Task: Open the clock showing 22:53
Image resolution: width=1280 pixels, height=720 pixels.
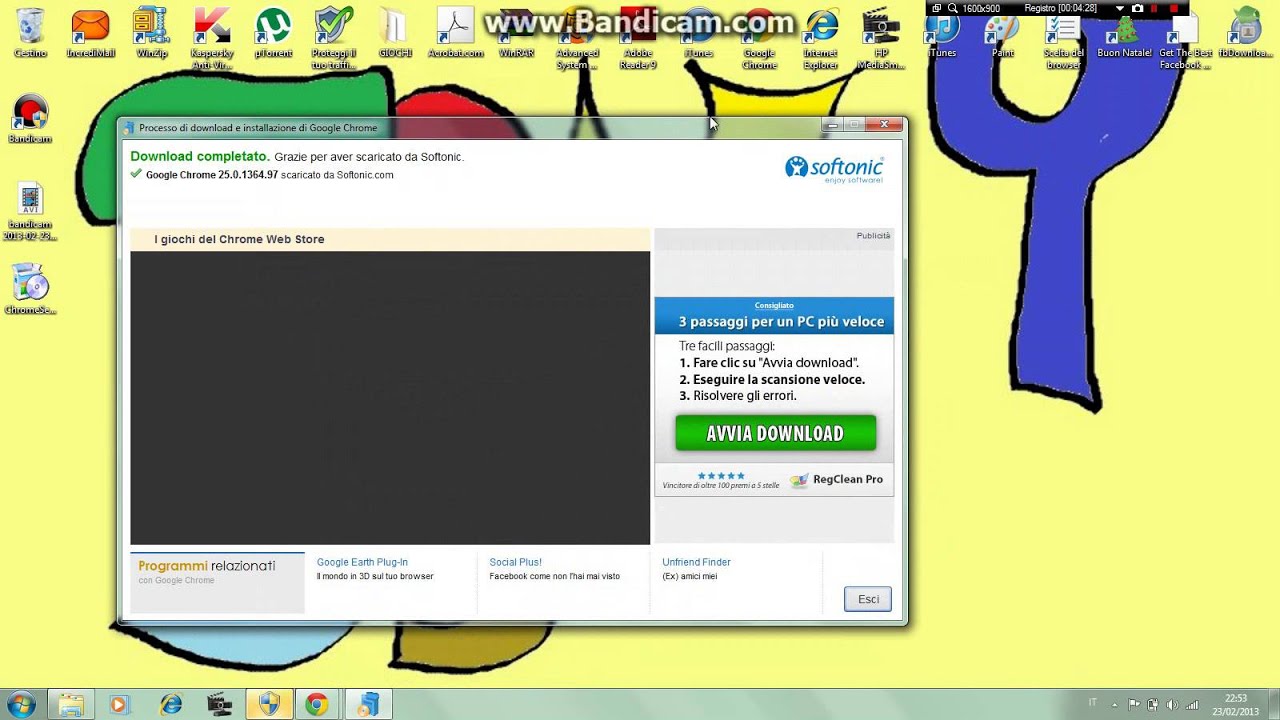Action: point(1236,704)
